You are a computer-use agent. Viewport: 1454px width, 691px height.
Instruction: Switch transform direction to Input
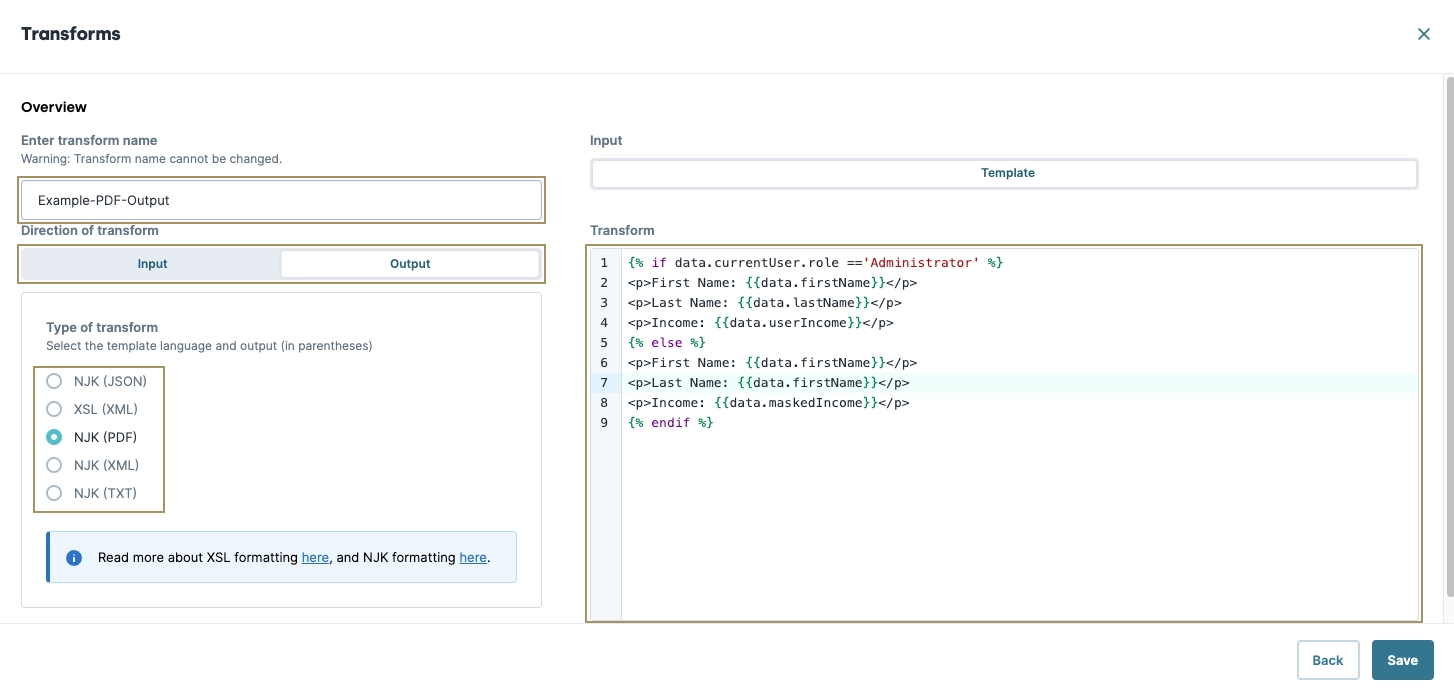pyautogui.click(x=152, y=264)
